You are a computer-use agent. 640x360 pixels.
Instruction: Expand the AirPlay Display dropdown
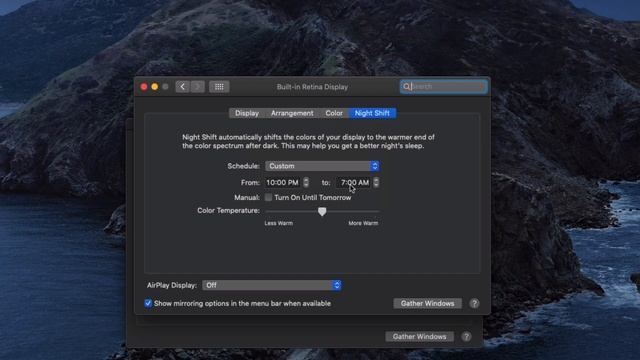272,285
